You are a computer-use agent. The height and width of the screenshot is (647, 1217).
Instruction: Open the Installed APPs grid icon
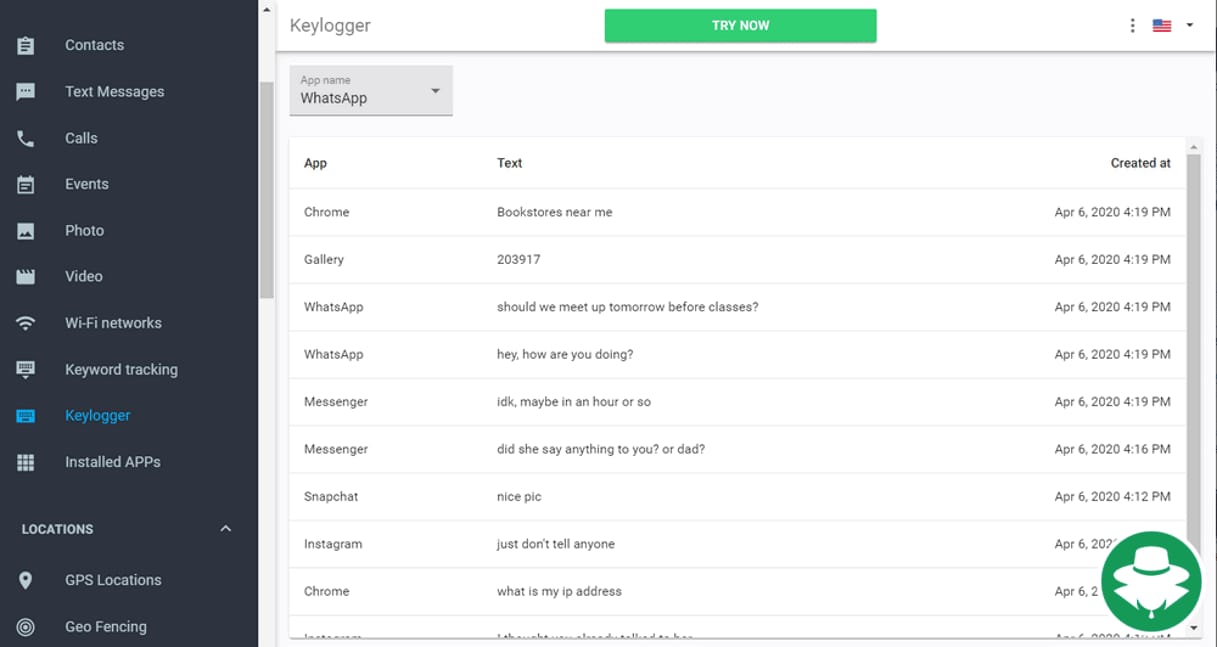click(26, 461)
